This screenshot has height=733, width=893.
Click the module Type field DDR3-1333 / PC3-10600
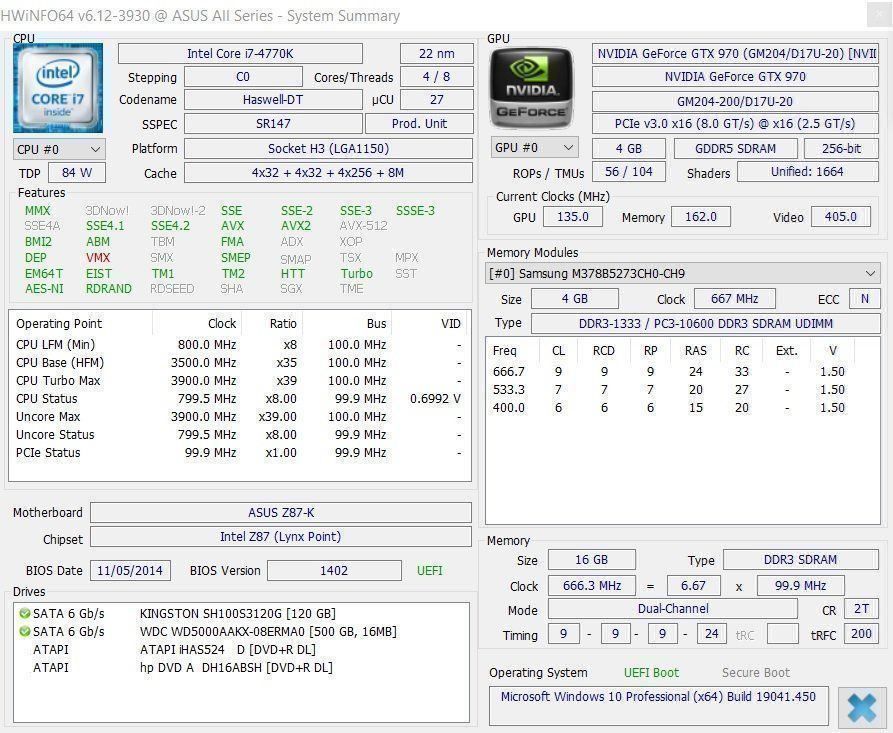point(706,323)
